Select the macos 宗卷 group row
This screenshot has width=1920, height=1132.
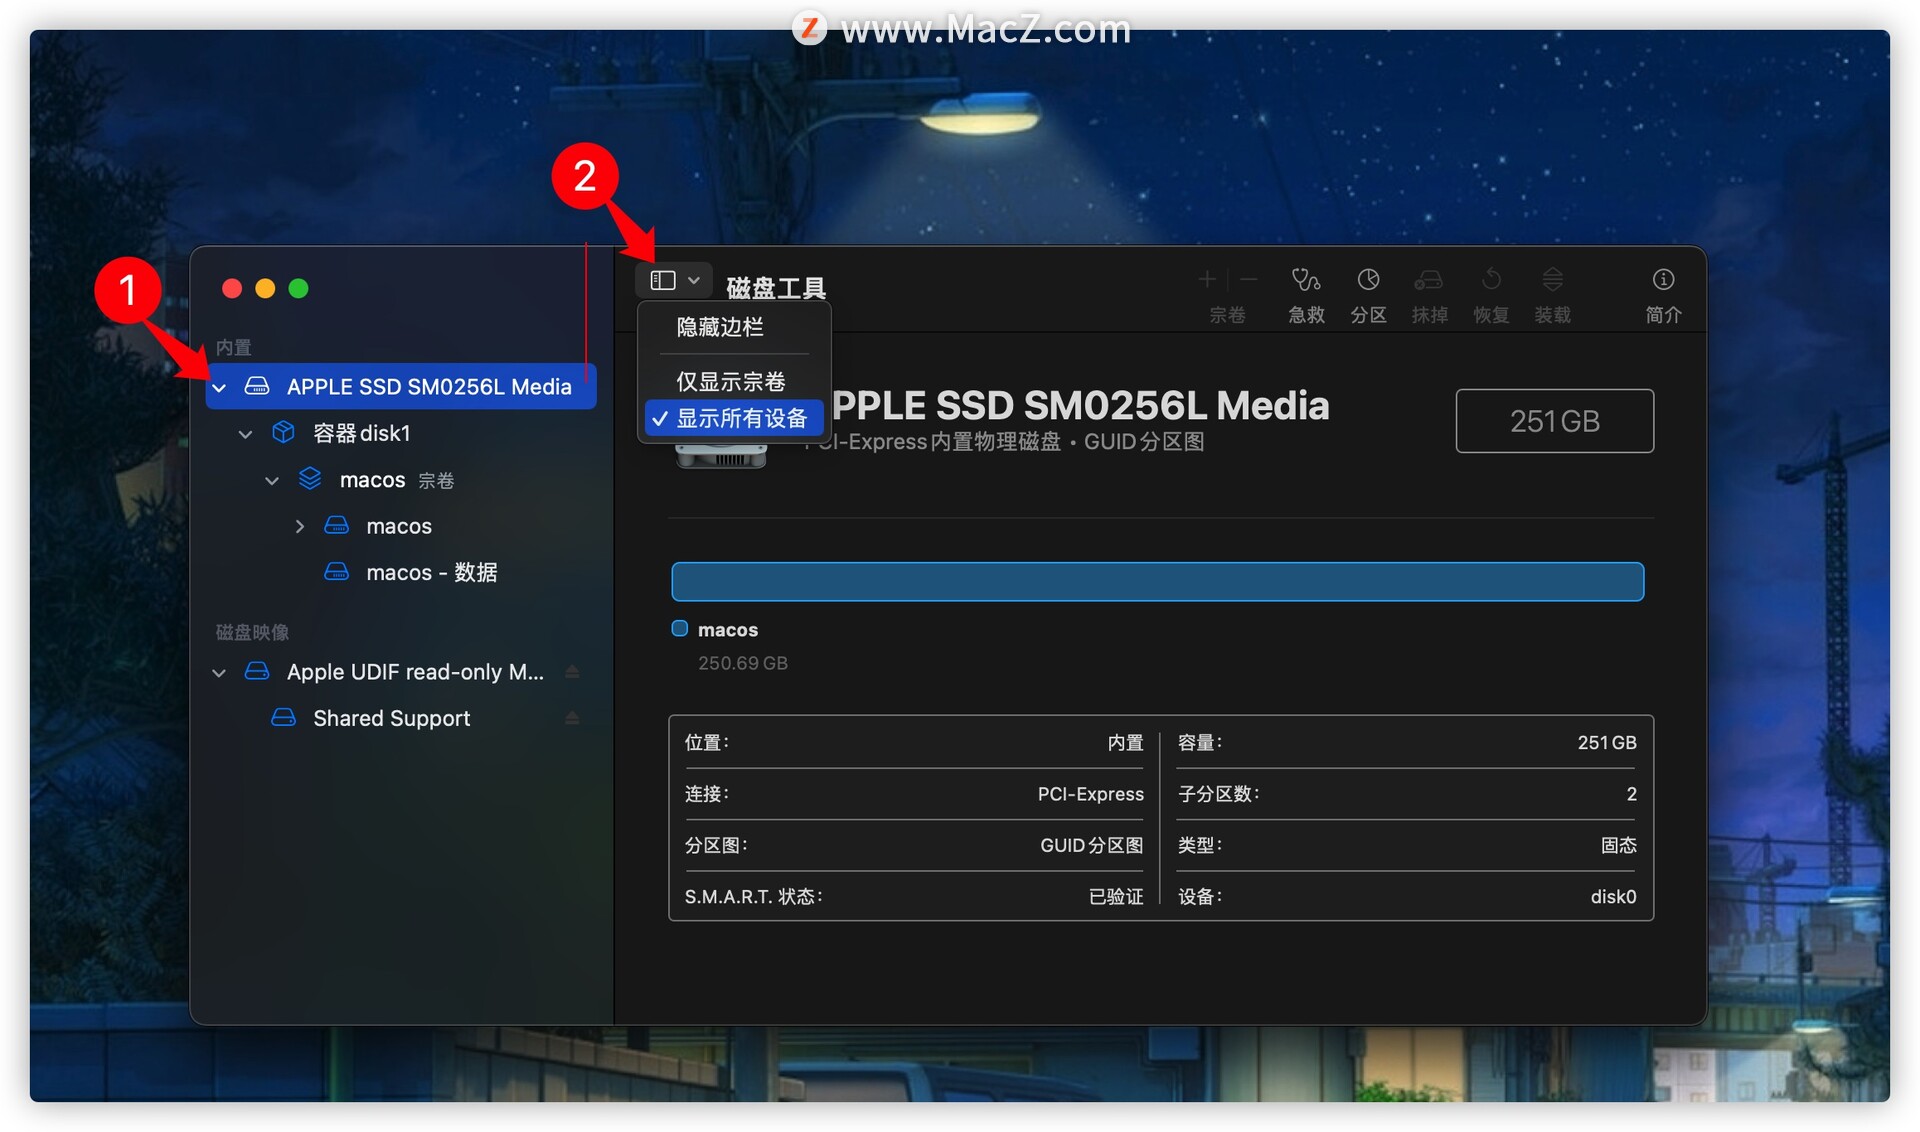401,480
